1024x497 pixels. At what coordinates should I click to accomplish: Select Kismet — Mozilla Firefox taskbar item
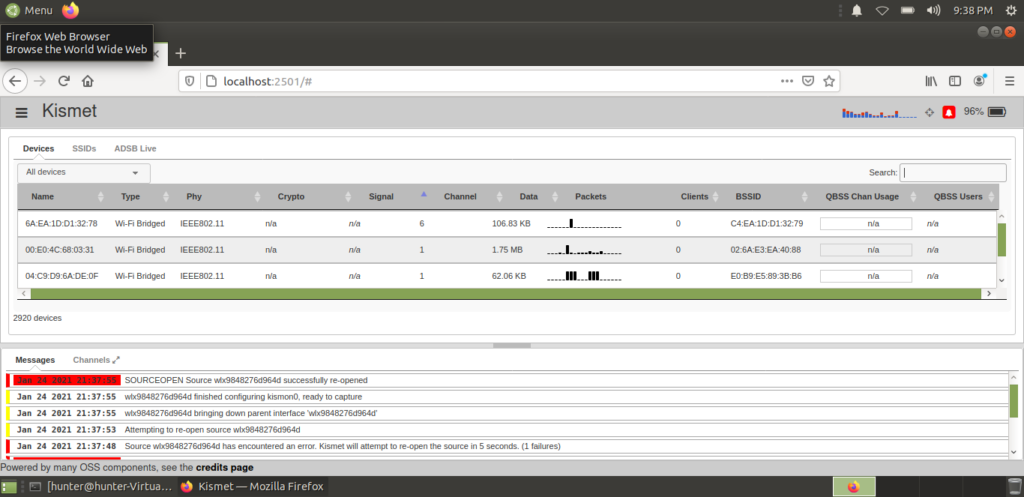[x=251, y=487]
